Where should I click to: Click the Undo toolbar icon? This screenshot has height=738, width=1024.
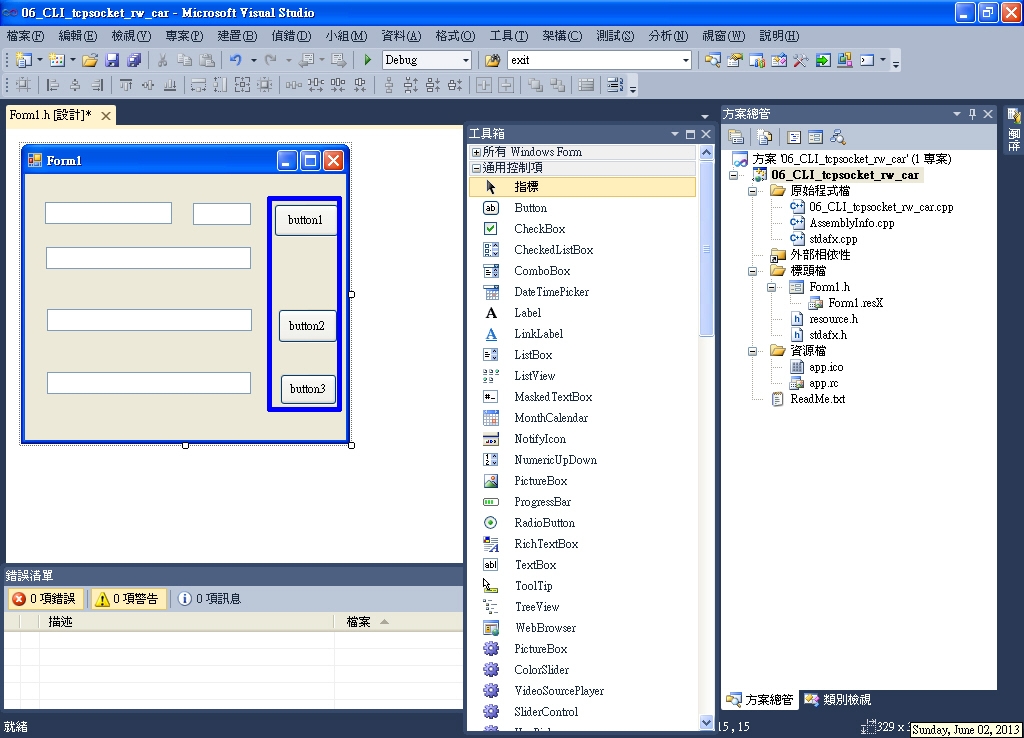(237, 60)
